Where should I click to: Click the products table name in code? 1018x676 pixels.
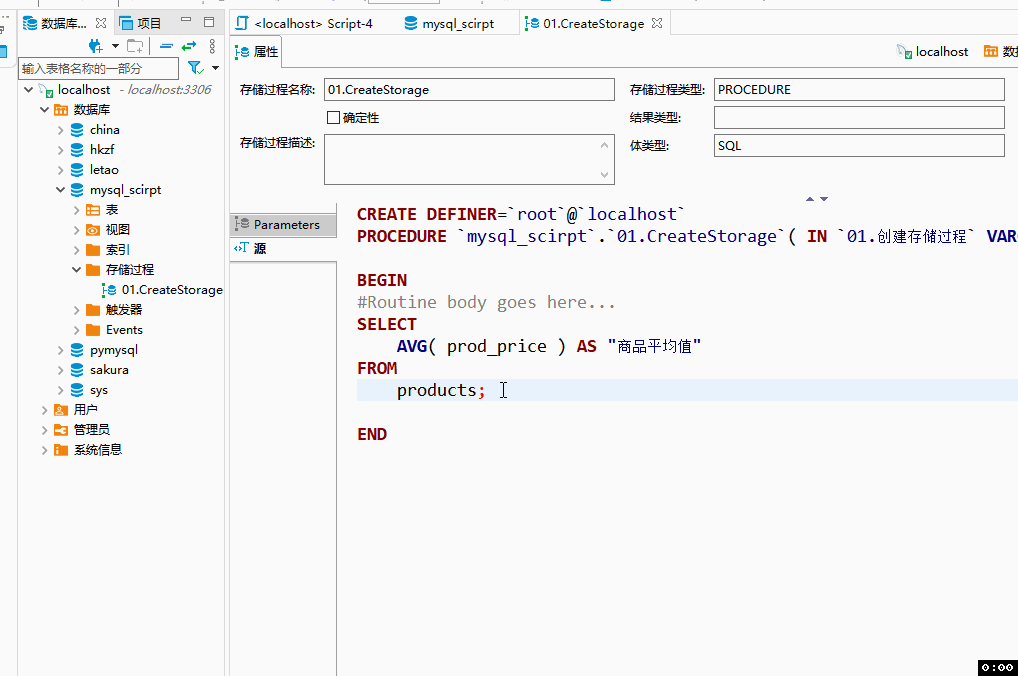pos(436,390)
